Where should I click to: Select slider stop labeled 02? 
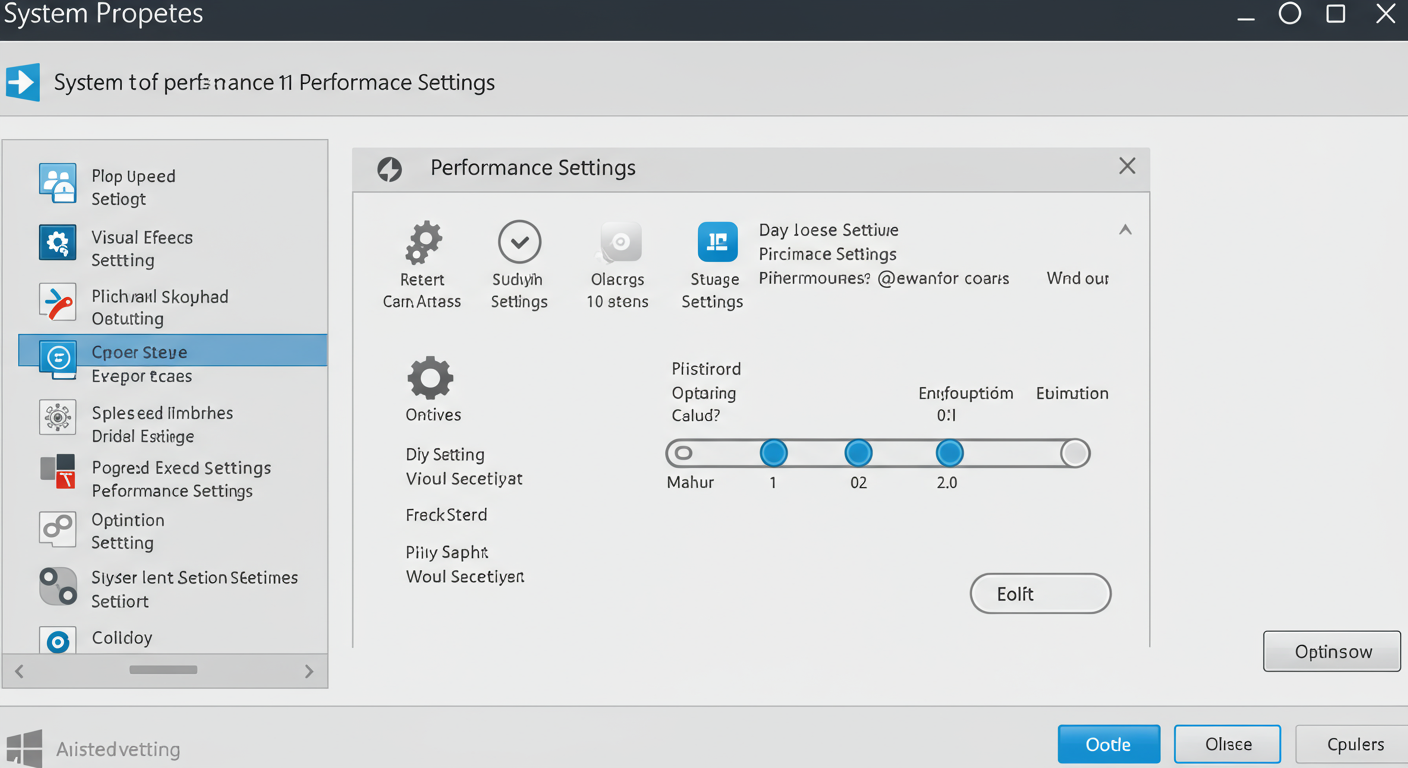point(858,453)
